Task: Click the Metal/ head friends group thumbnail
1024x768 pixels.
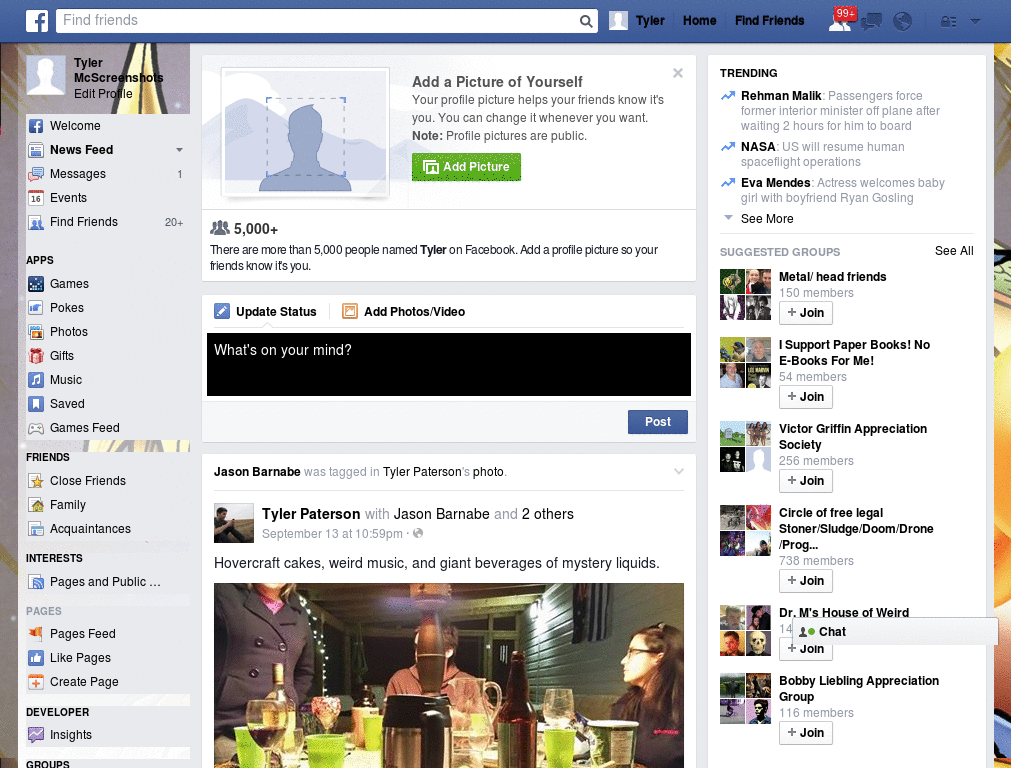Action: [745, 295]
